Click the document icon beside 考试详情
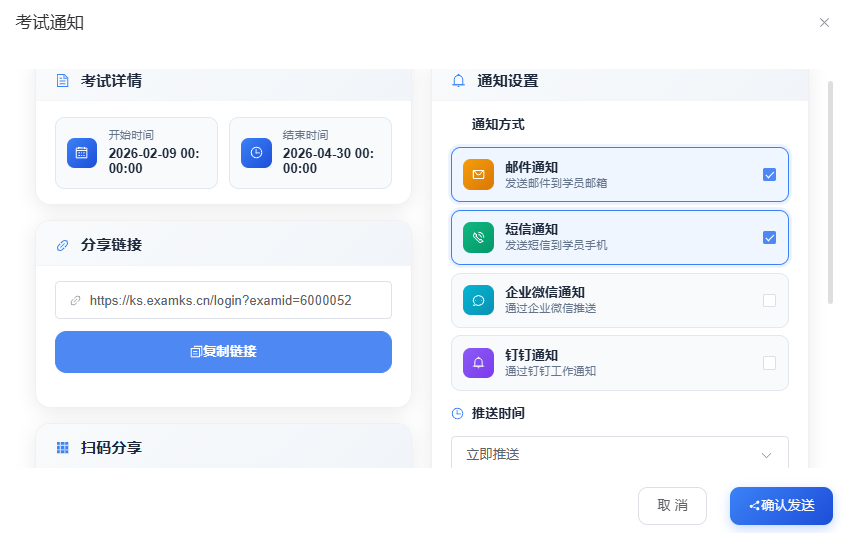This screenshot has width=841, height=533. [62, 81]
